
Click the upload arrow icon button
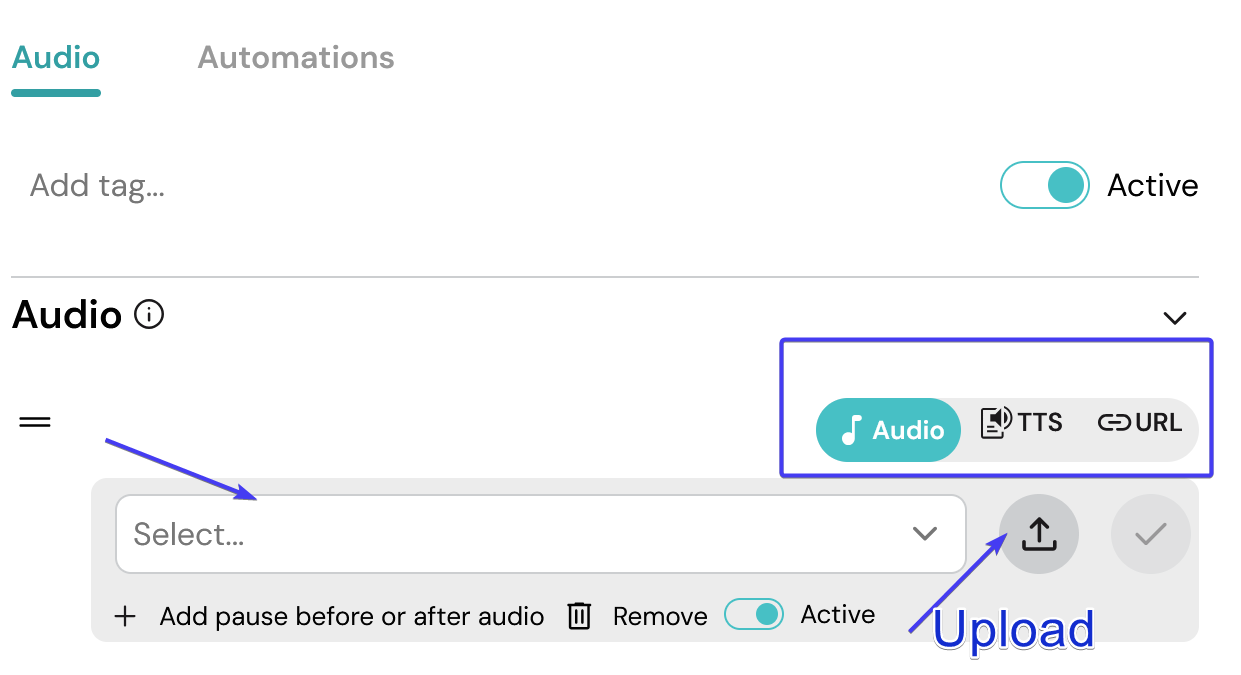tap(1039, 534)
